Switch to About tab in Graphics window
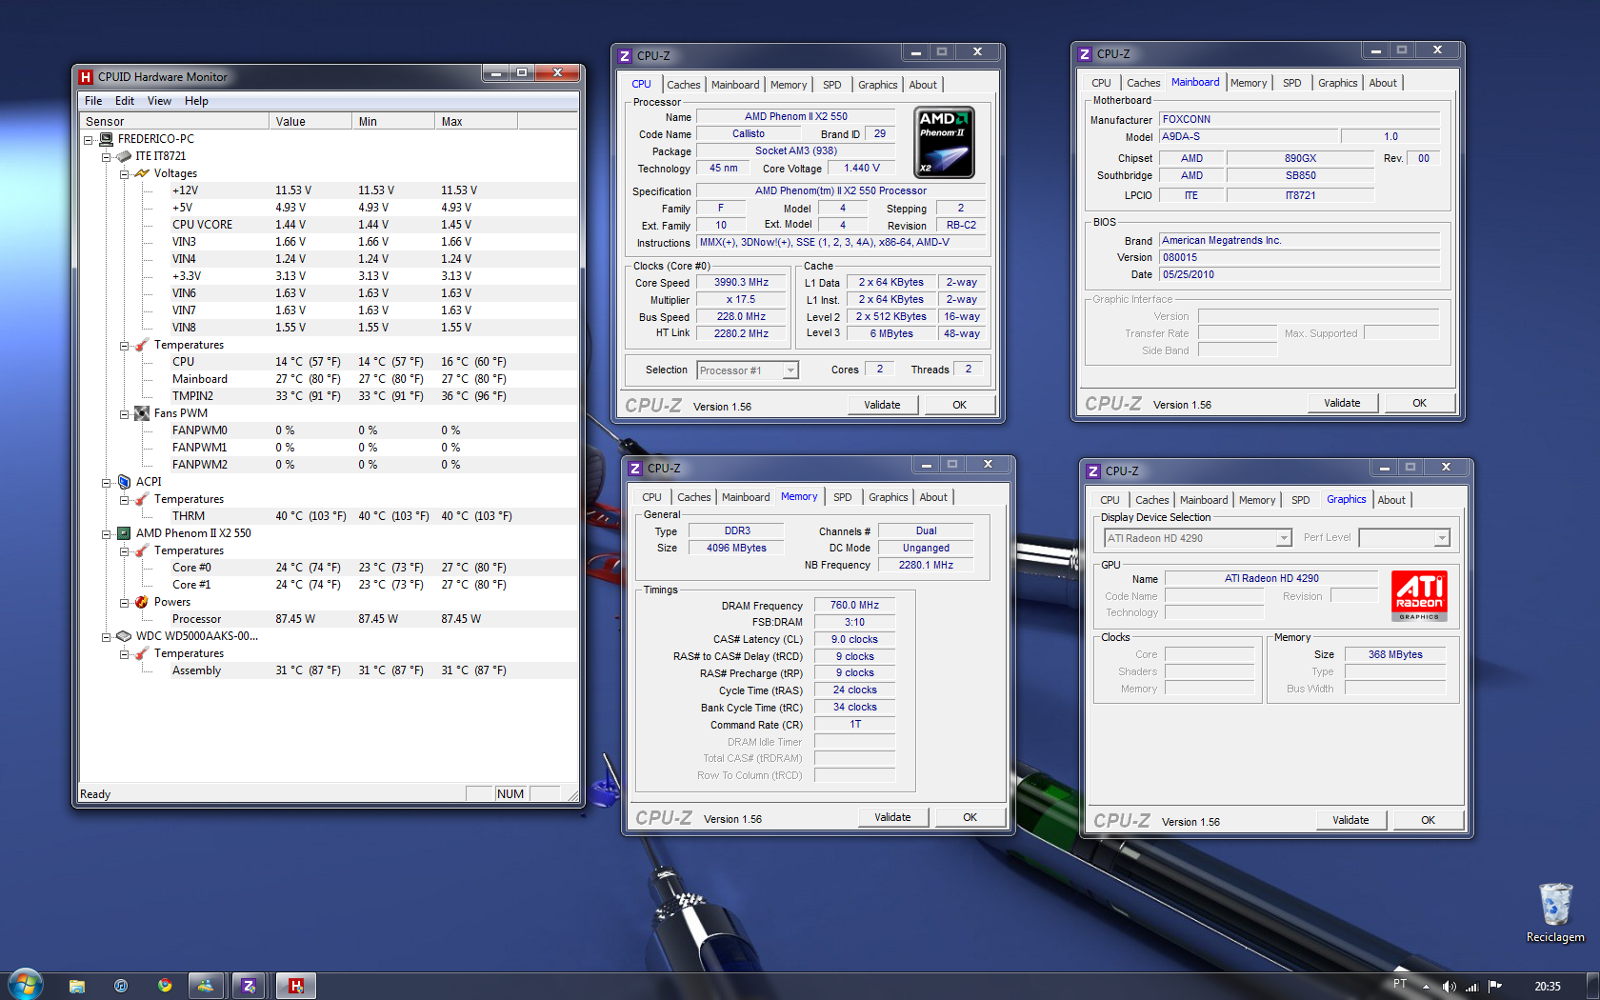The height and width of the screenshot is (1000, 1600). pos(1392,500)
